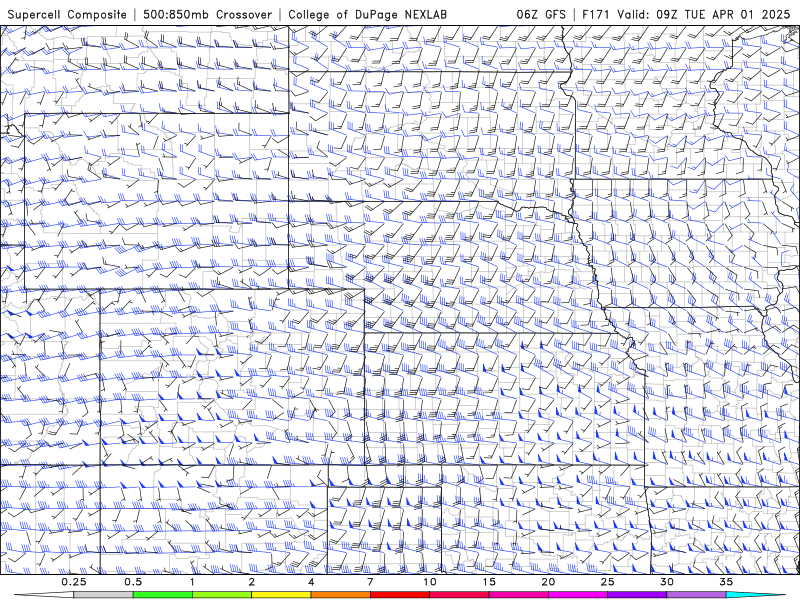
Task: Click the '35' legend value
Action: (726, 582)
